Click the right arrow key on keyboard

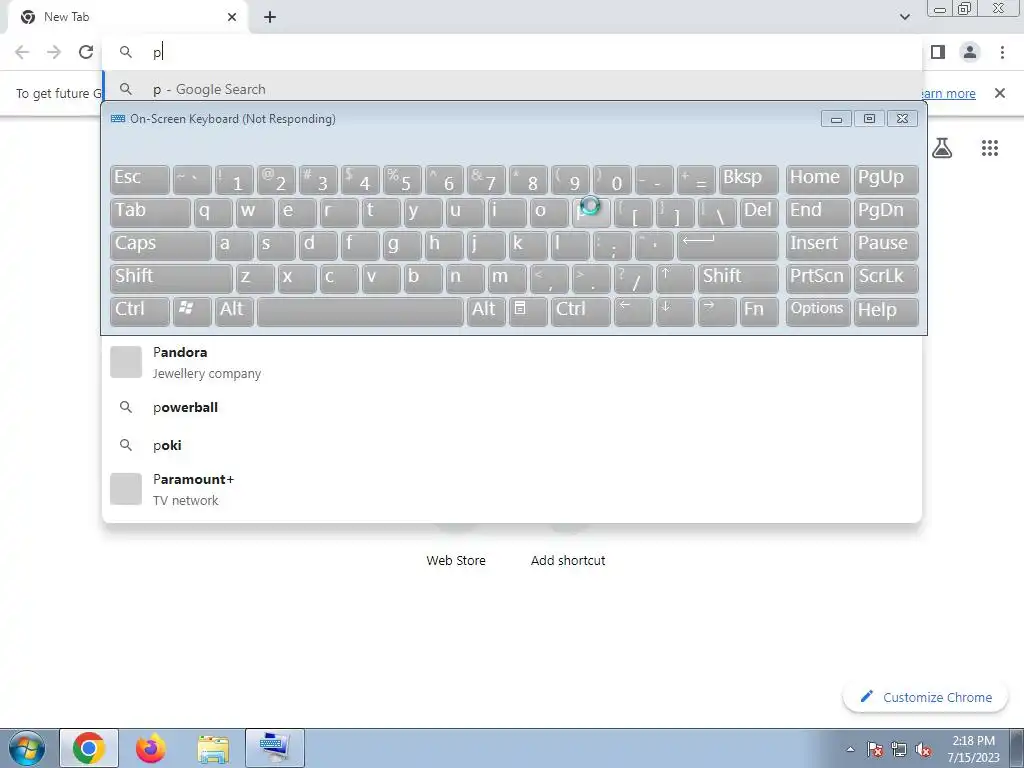717,311
